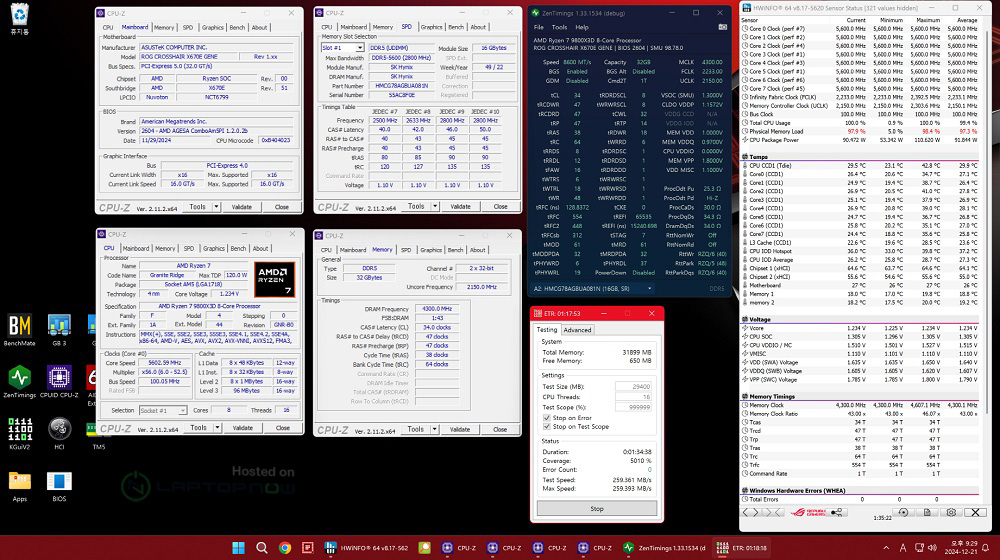Screen dimensions: 1000x560
Task: Switch to the Advanced tab in ETR
Action: click(577, 329)
